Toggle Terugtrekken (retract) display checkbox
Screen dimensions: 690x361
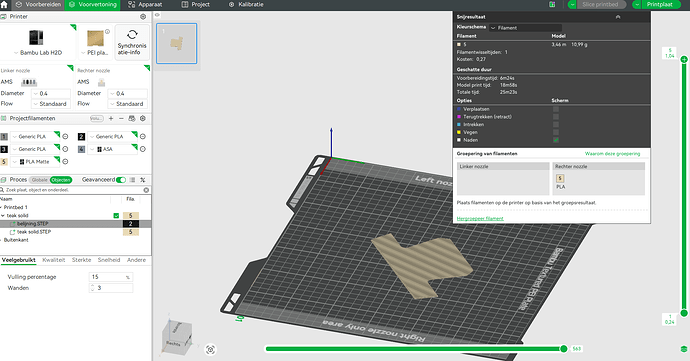[556, 117]
